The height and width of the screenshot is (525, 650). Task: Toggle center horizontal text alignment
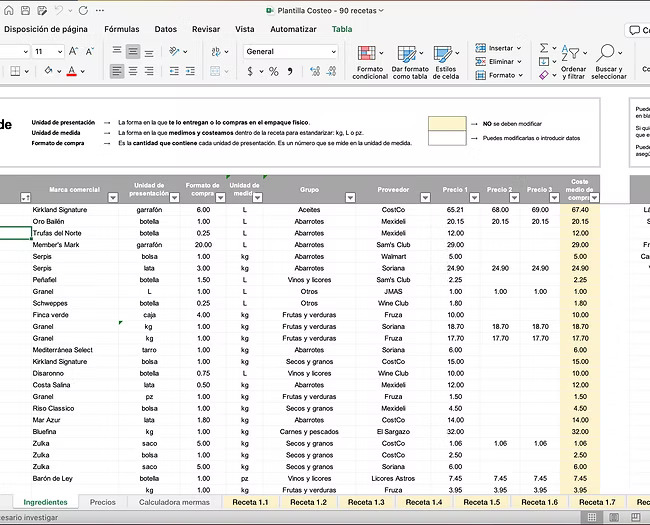coord(133,71)
